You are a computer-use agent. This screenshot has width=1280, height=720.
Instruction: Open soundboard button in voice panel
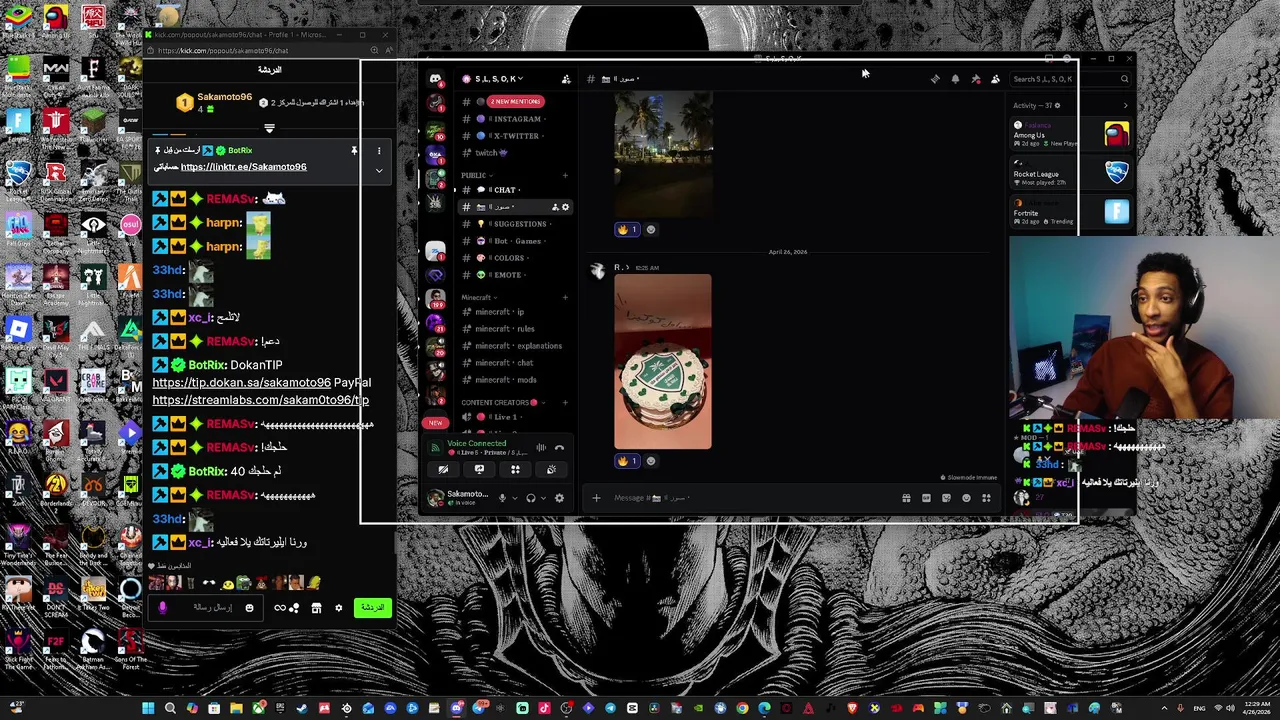[551, 470]
